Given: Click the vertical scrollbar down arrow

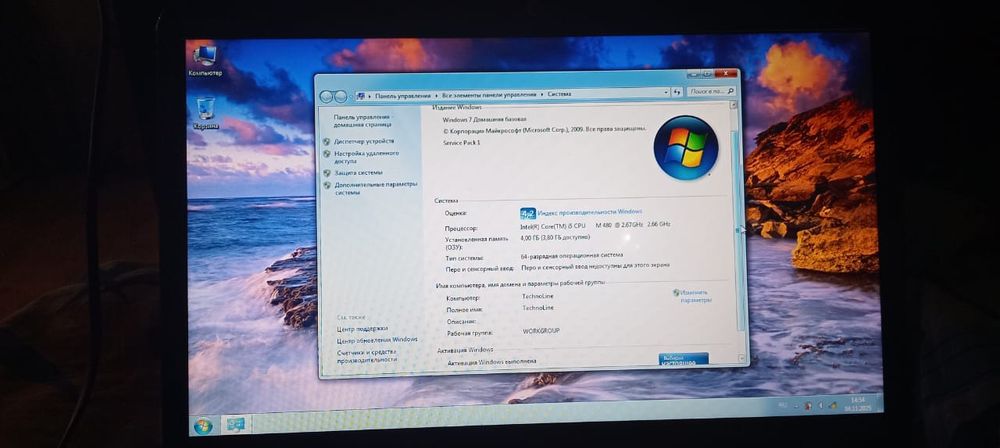Looking at the screenshot, I should [742, 359].
